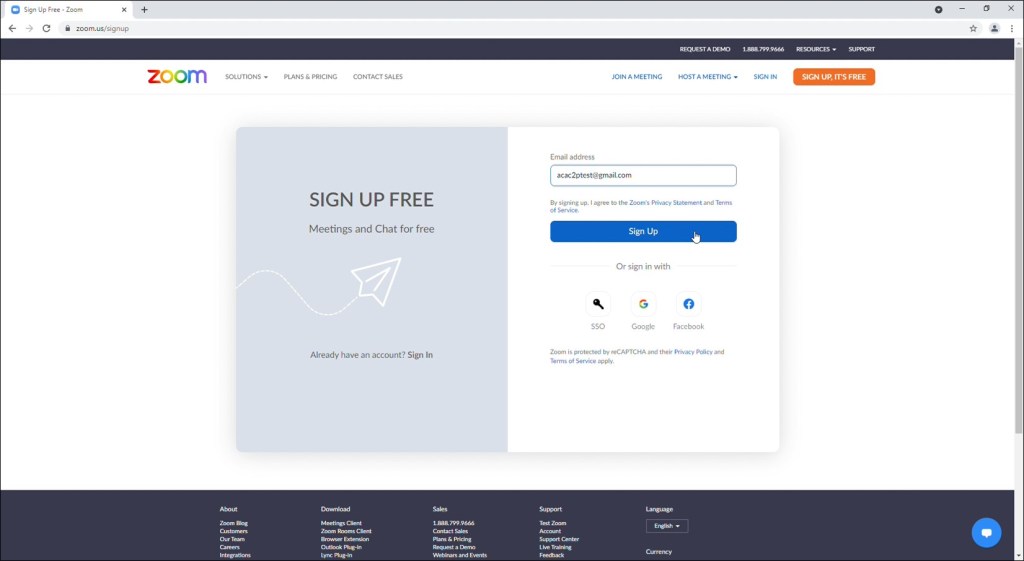Open Zoom's Privacy Statement link
The image size is (1024, 561).
(666, 203)
